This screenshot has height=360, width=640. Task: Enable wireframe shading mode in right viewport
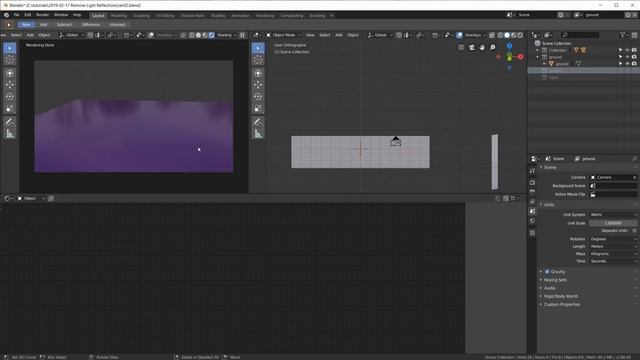500,35
